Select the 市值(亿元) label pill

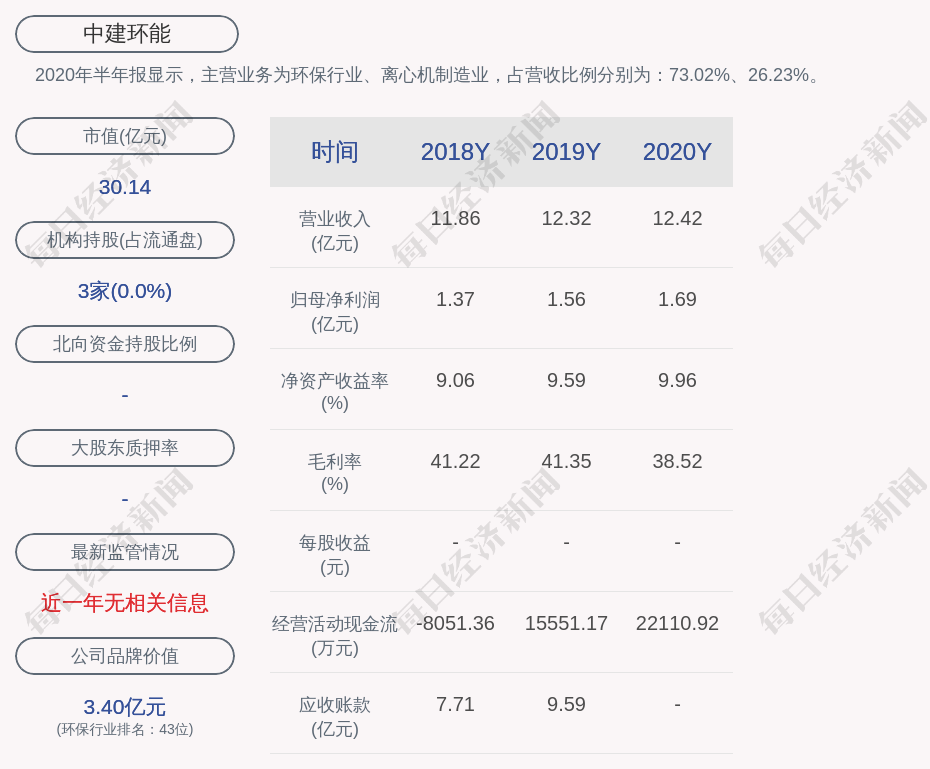tap(125, 136)
